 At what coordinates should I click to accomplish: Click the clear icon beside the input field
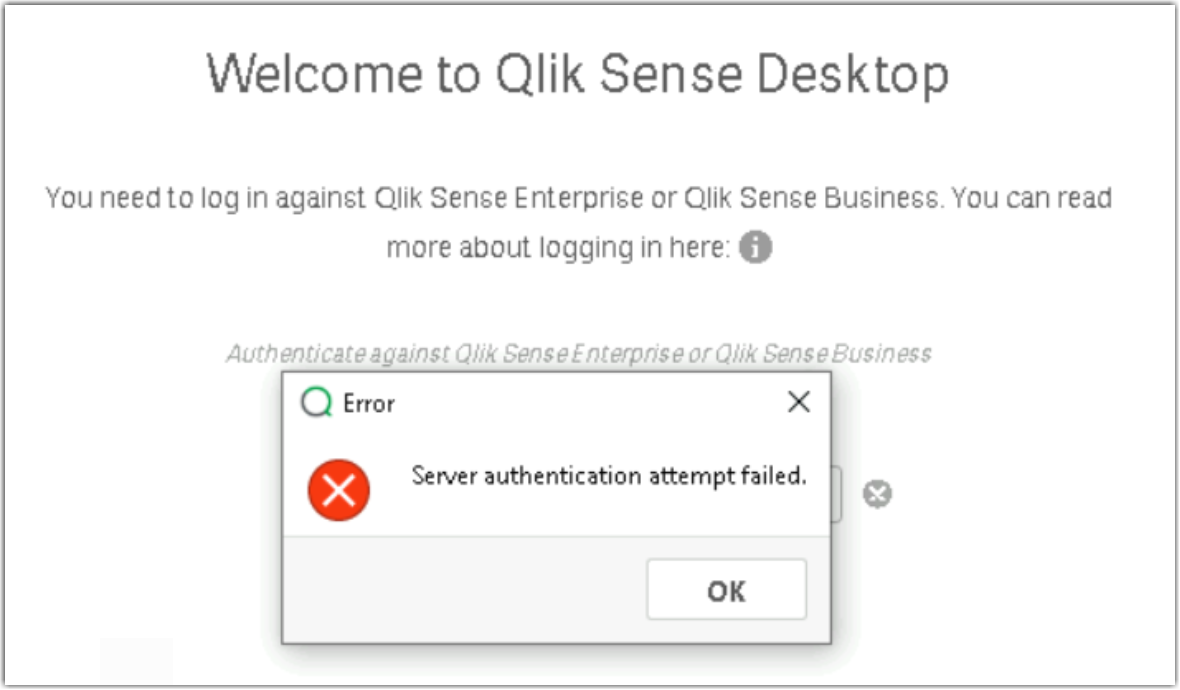878,493
